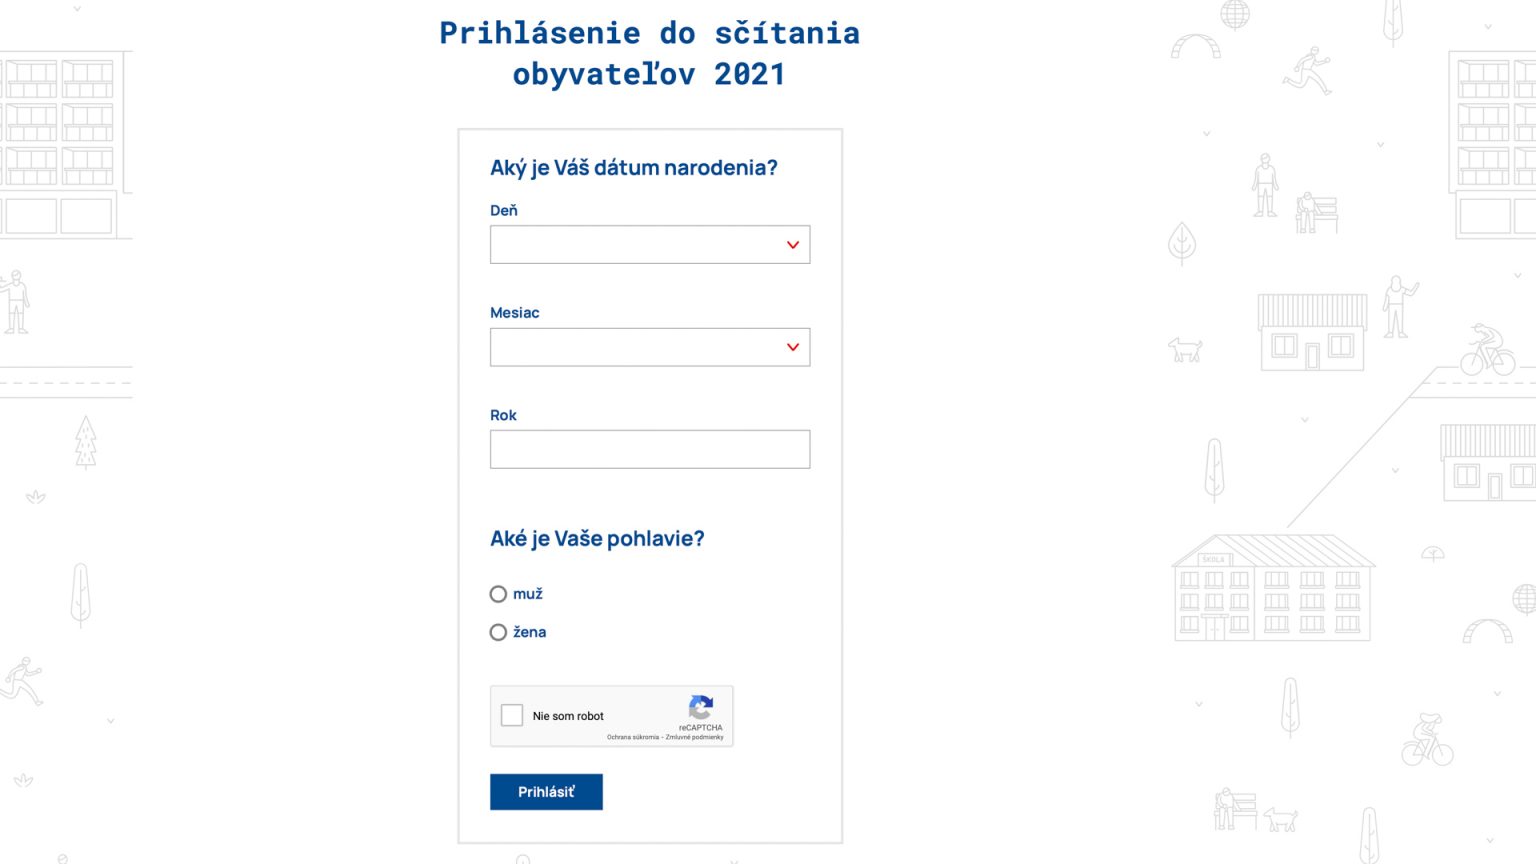Screen dimensions: 1536x864
Task: Open the Deň dropdown
Action: point(650,245)
